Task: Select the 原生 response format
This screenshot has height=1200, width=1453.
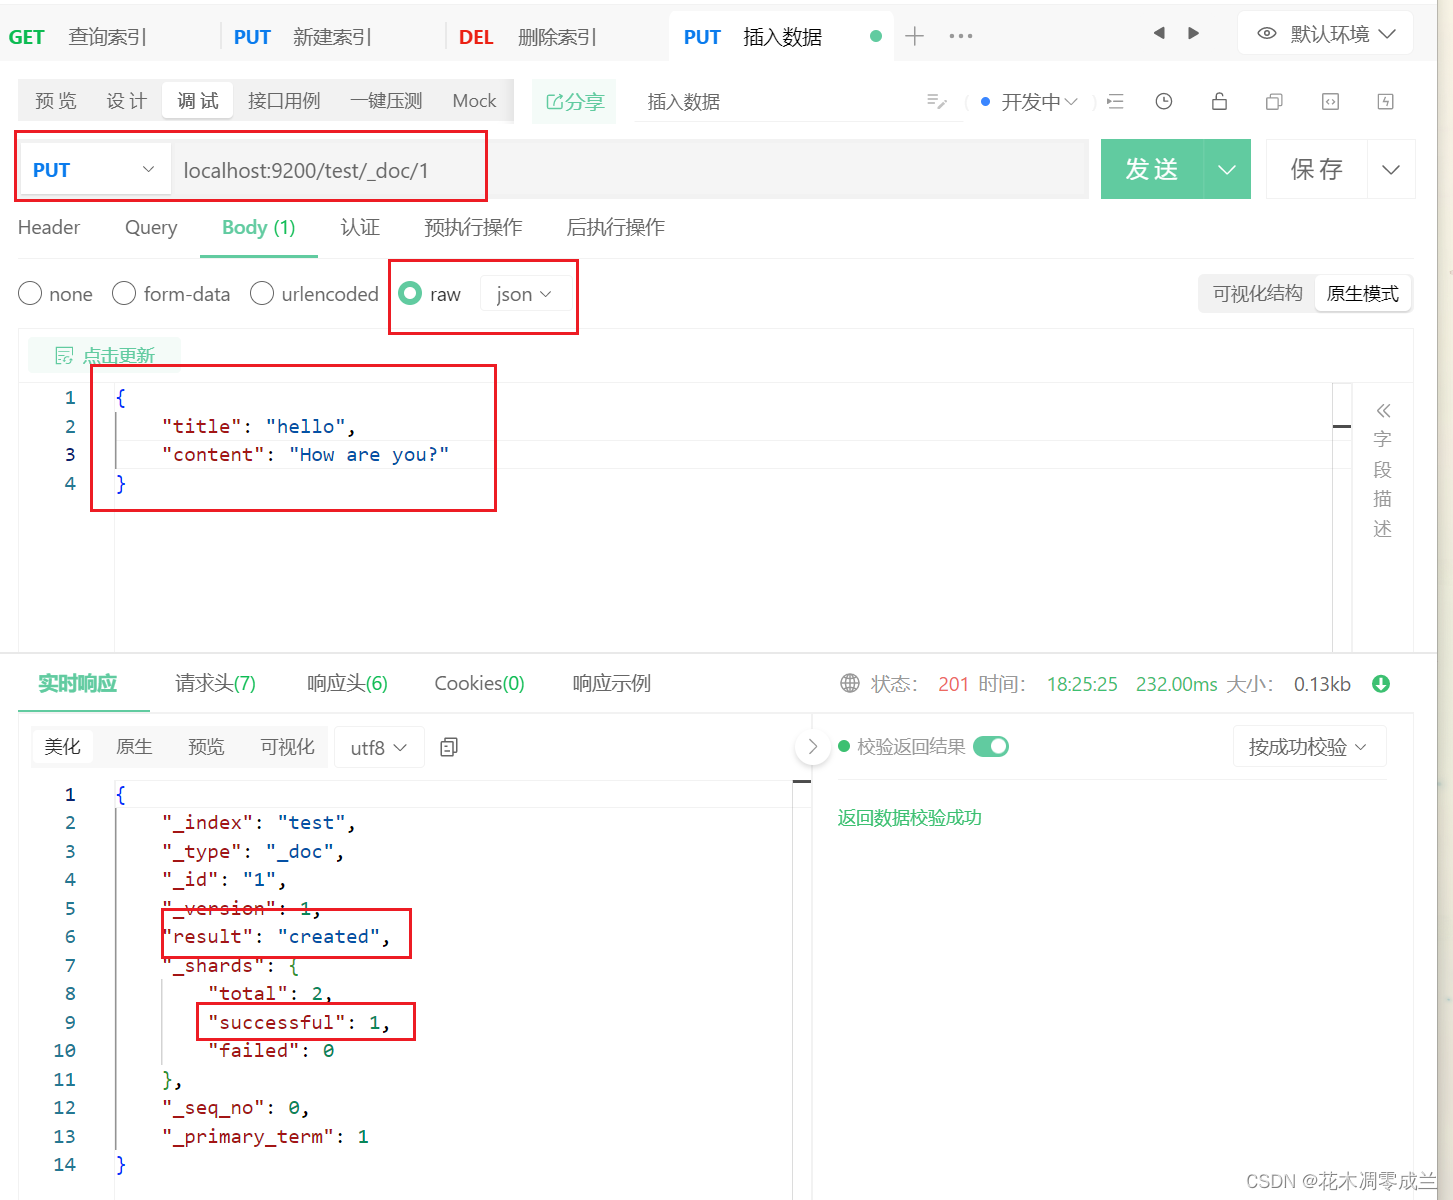Action: tap(134, 747)
